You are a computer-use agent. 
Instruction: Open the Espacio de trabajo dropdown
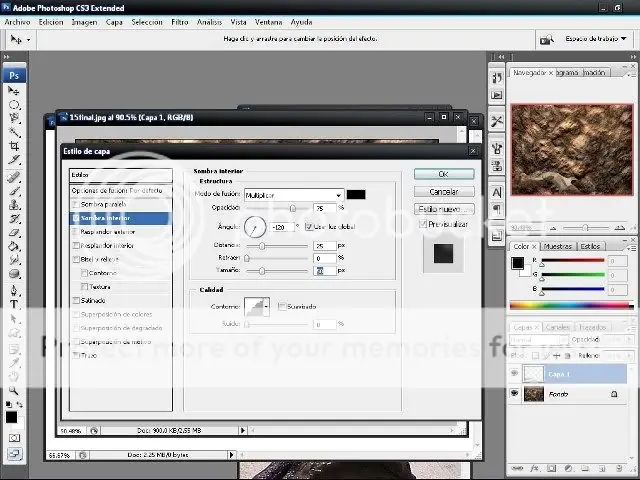point(596,39)
